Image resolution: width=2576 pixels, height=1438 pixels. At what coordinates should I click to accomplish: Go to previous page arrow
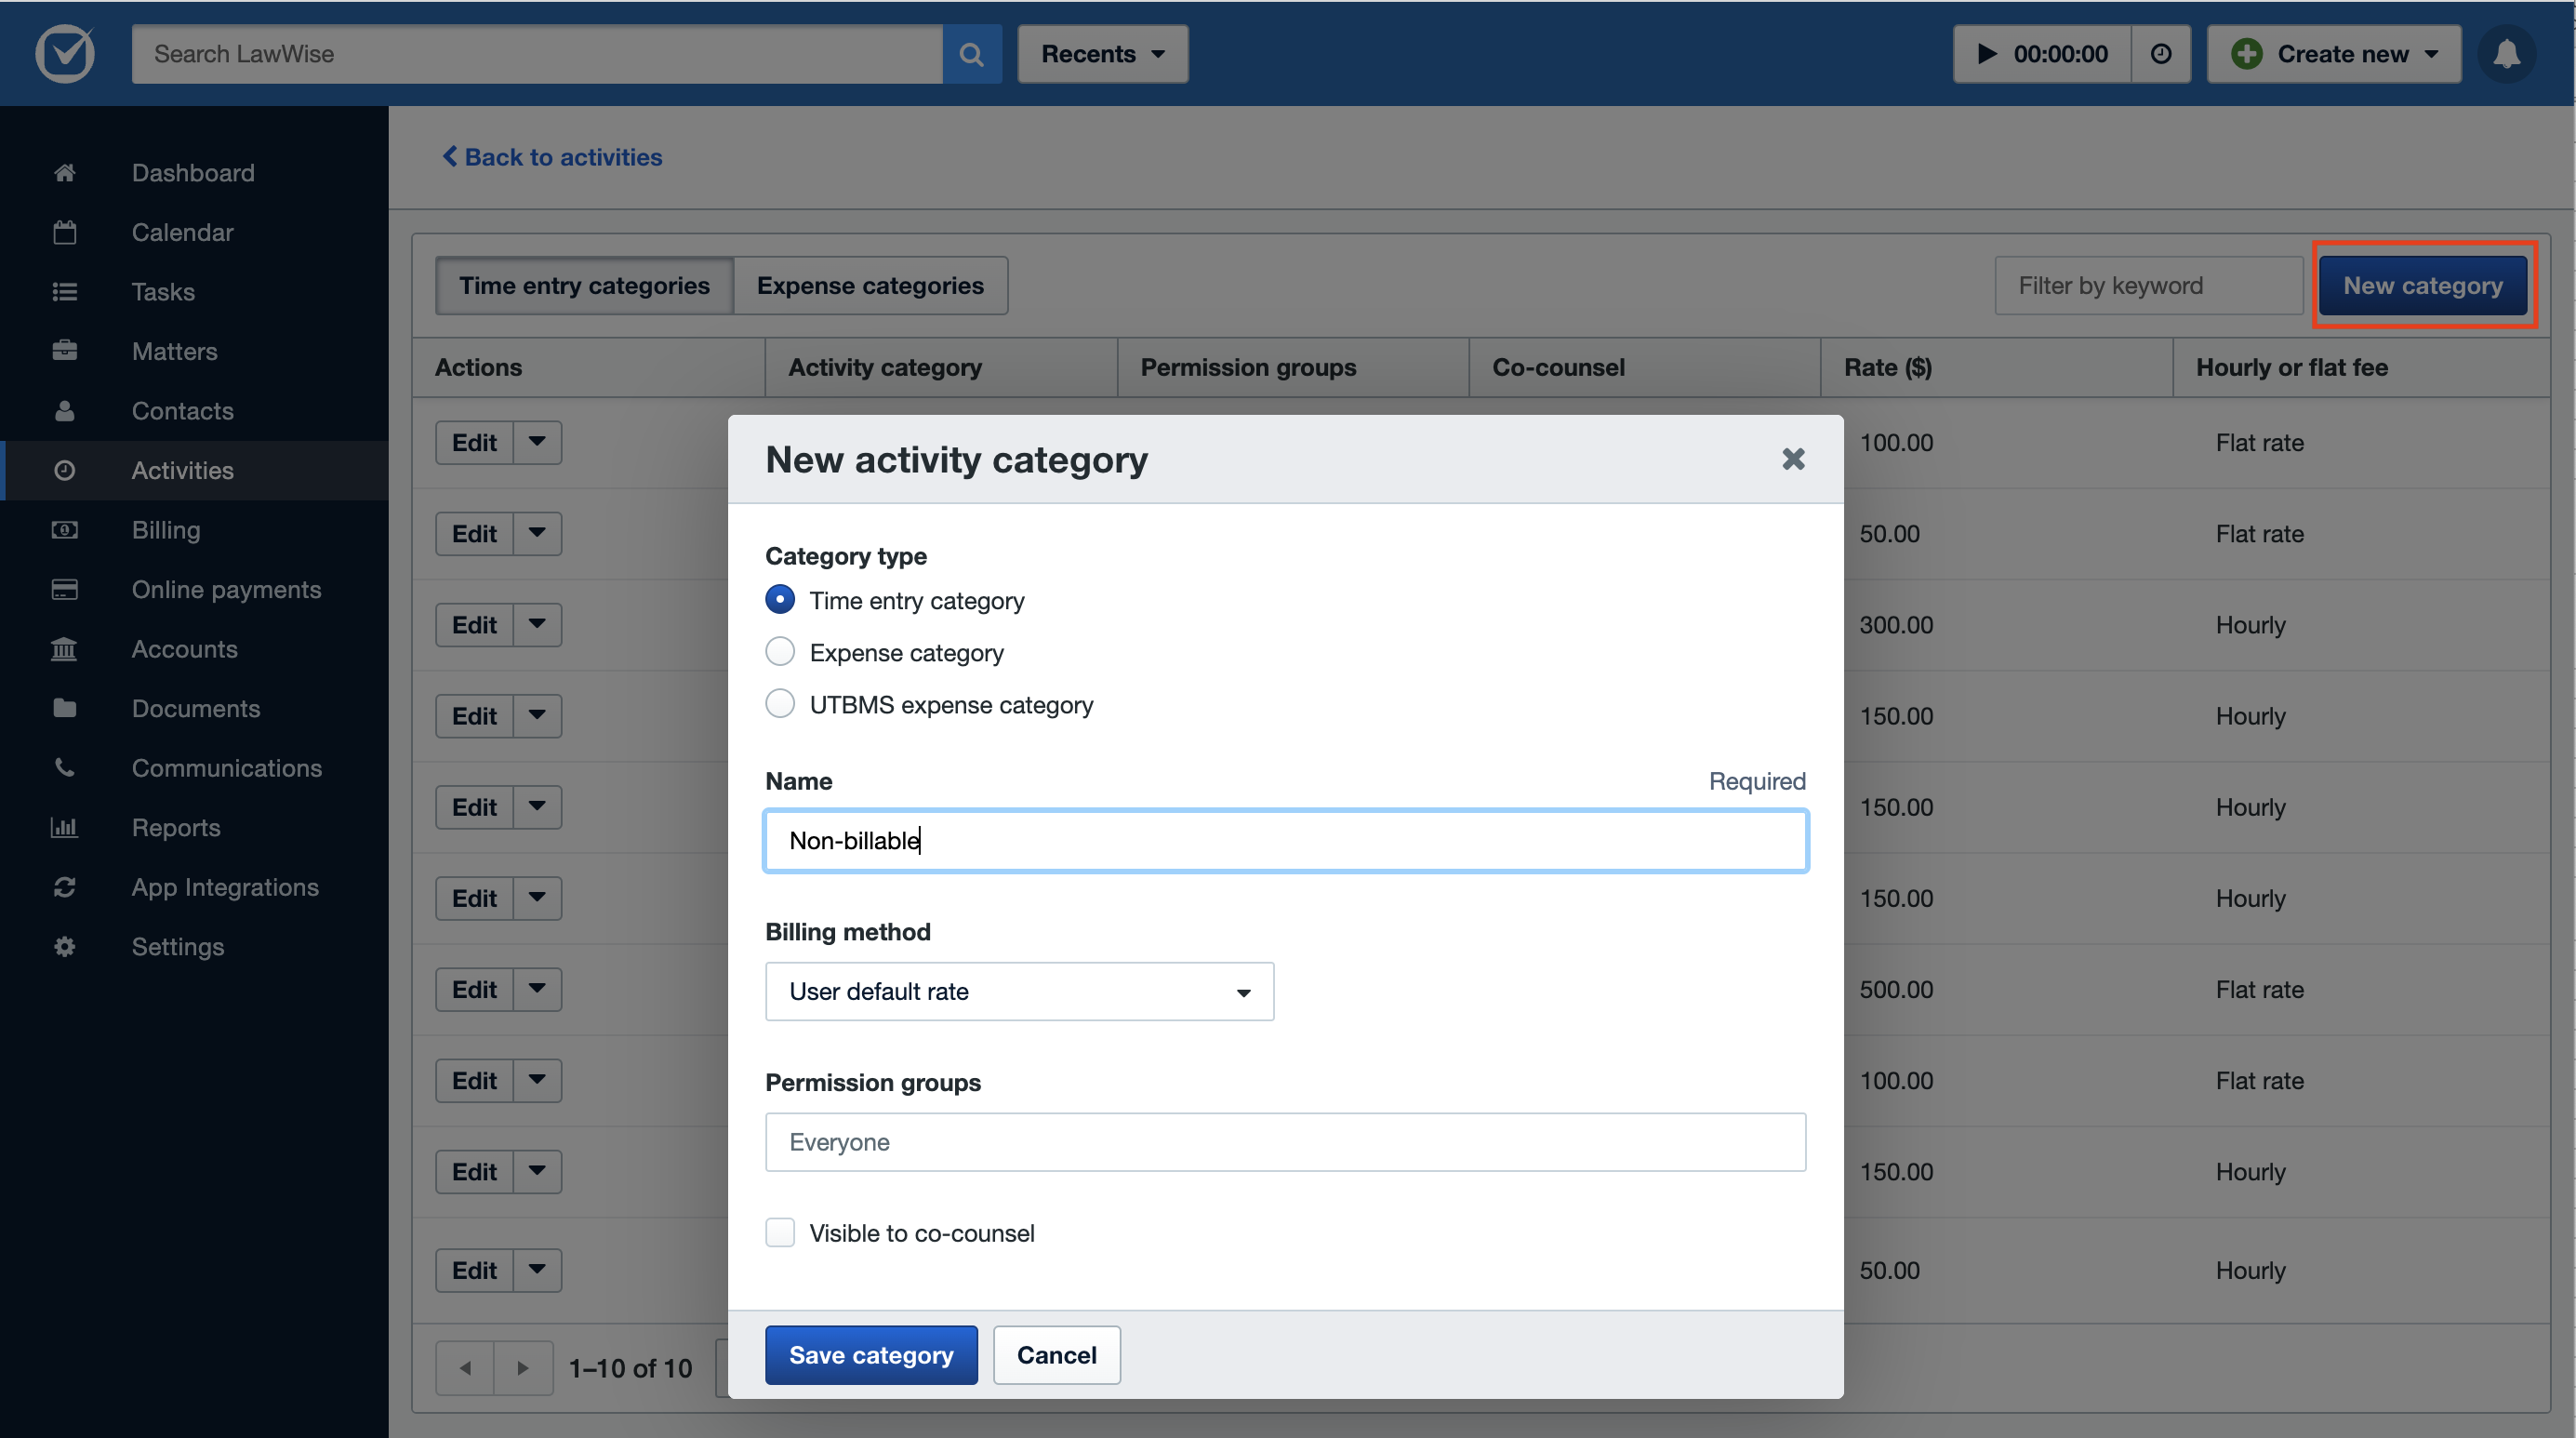pos(465,1367)
